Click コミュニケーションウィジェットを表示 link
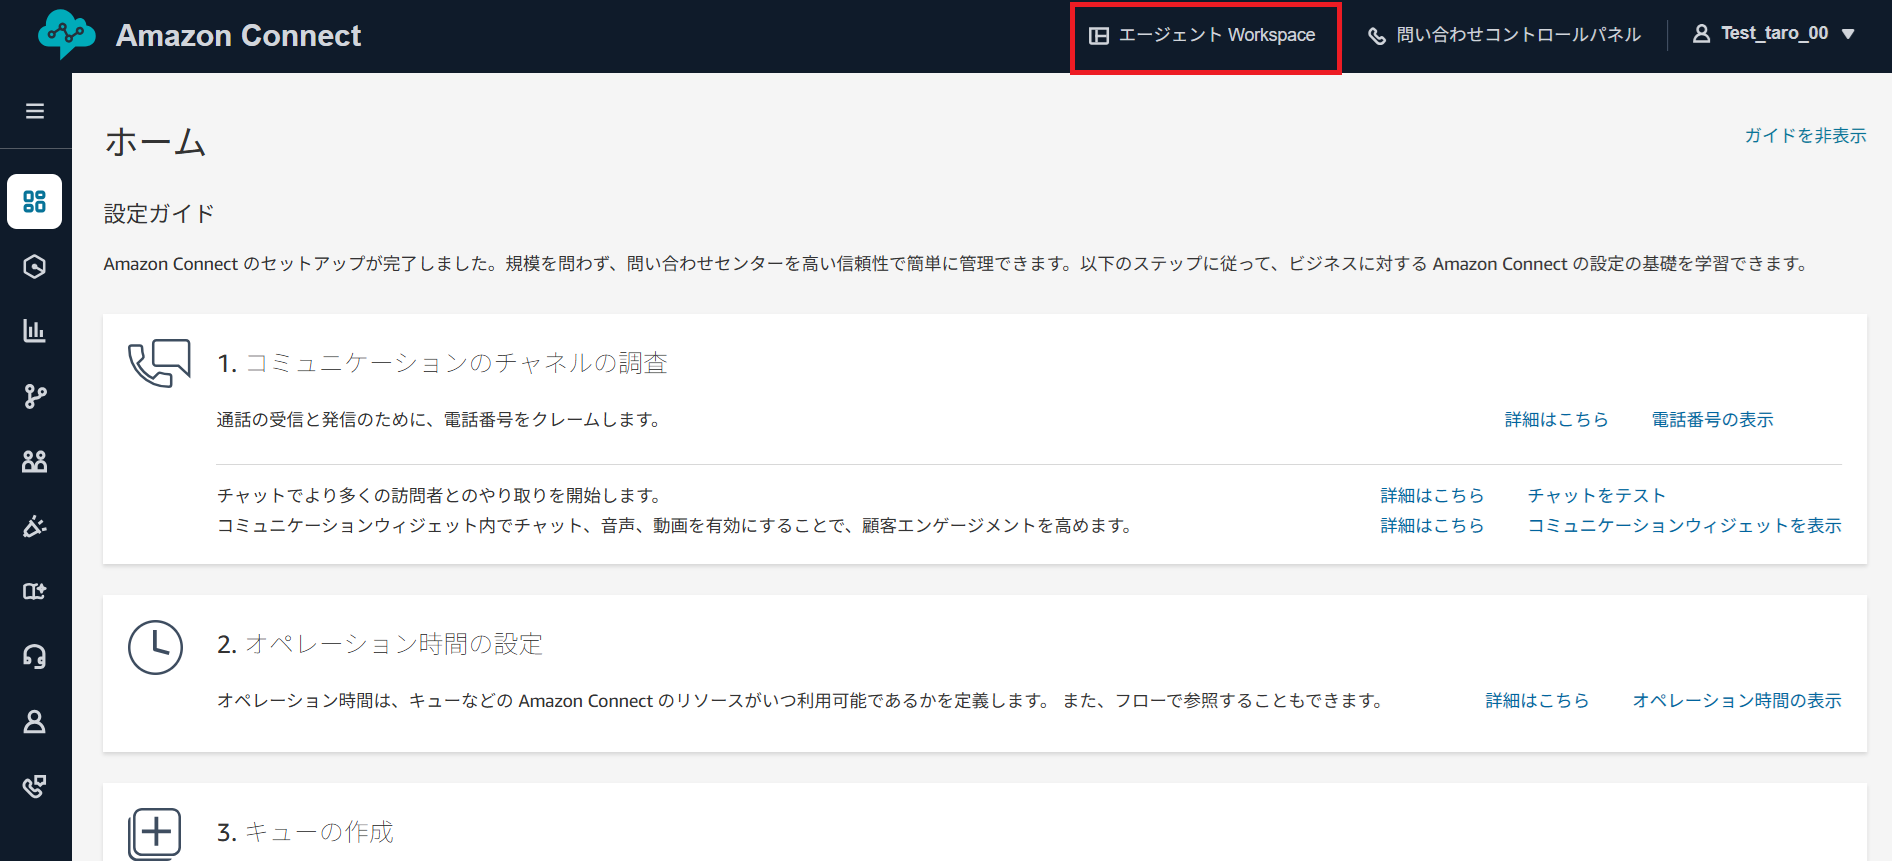 coord(1684,526)
